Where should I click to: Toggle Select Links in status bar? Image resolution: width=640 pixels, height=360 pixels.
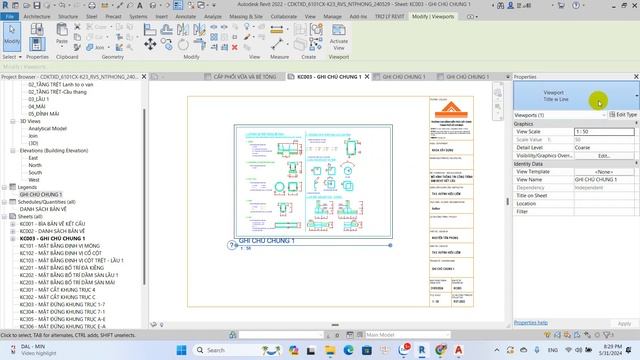point(547,335)
